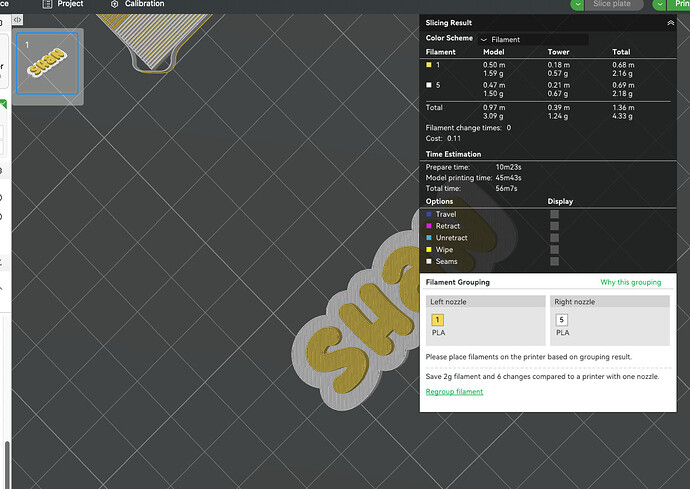
Task: Click the Cost 0.11 text
Action: [443, 139]
